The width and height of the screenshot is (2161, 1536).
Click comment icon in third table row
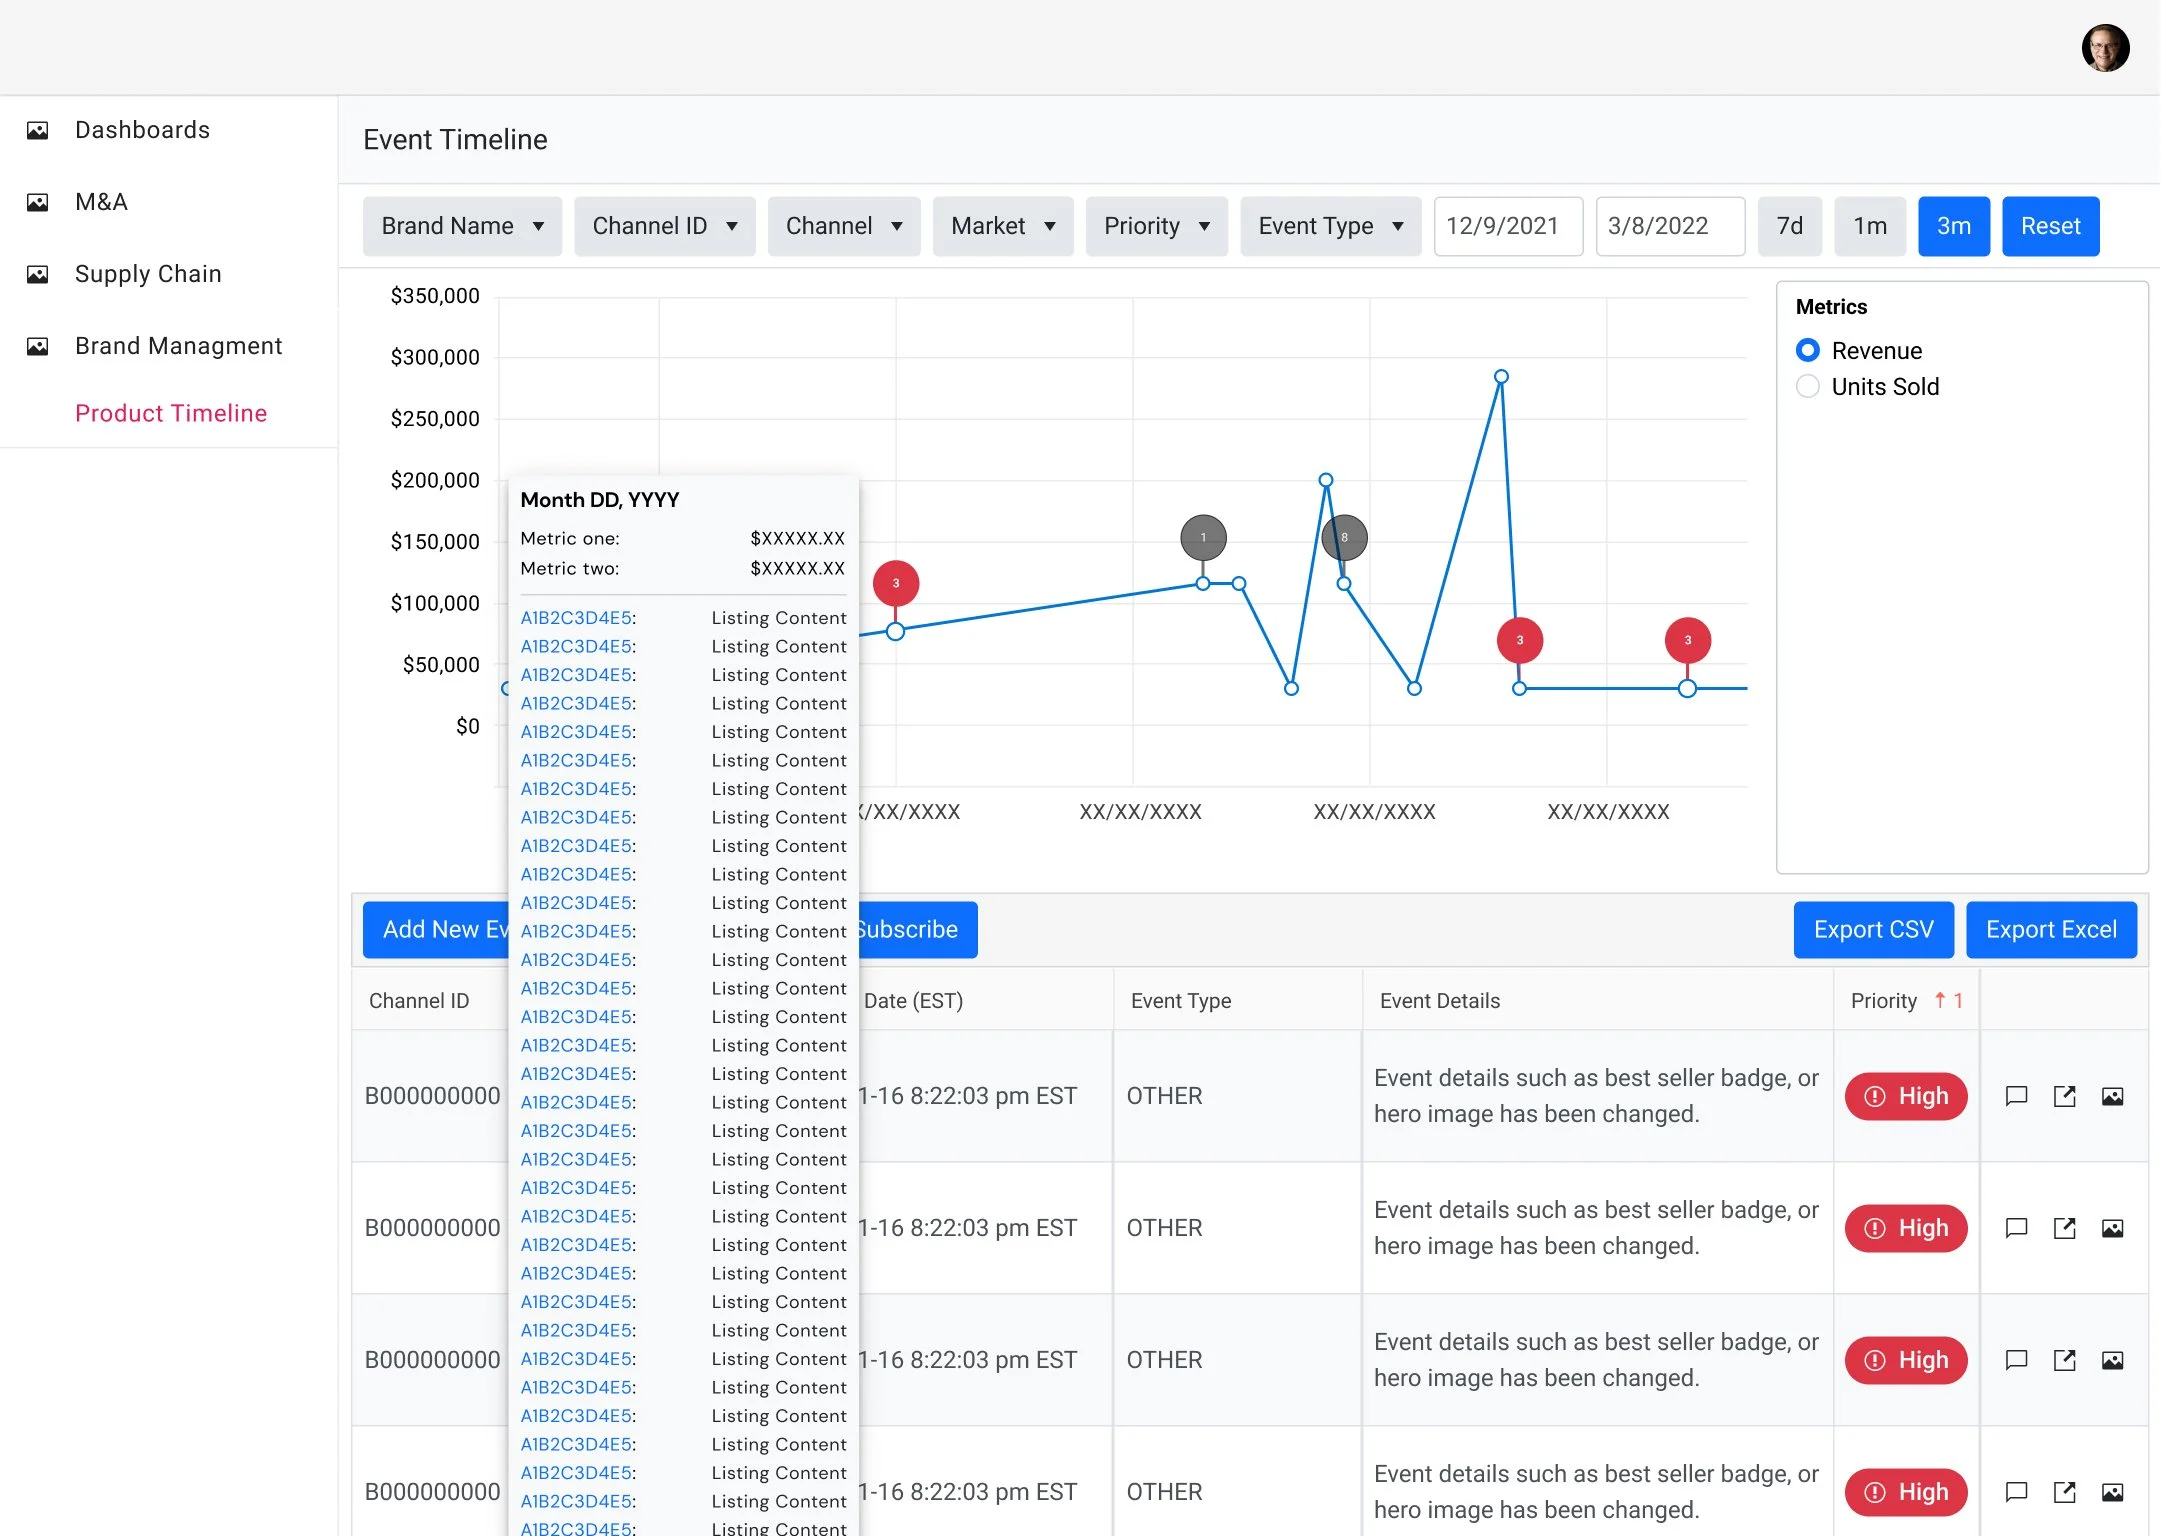pyautogui.click(x=2016, y=1360)
